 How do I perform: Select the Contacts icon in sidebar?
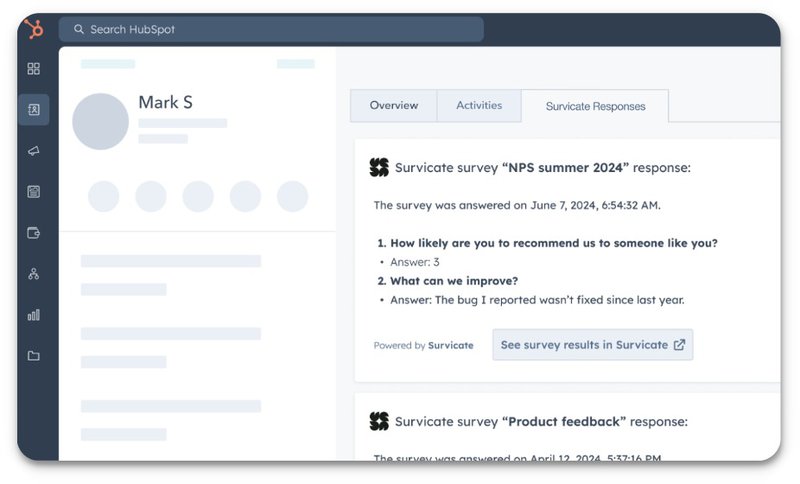(34, 109)
